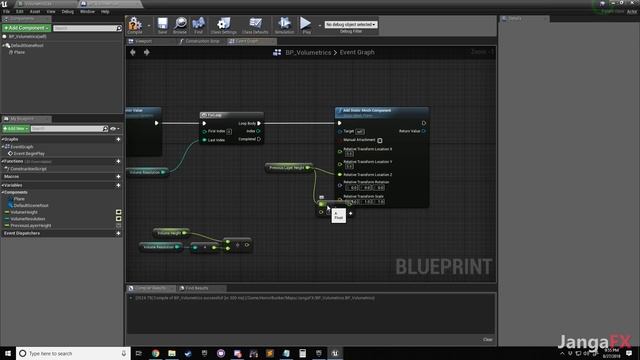Open the Debug menu

coord(68,11)
